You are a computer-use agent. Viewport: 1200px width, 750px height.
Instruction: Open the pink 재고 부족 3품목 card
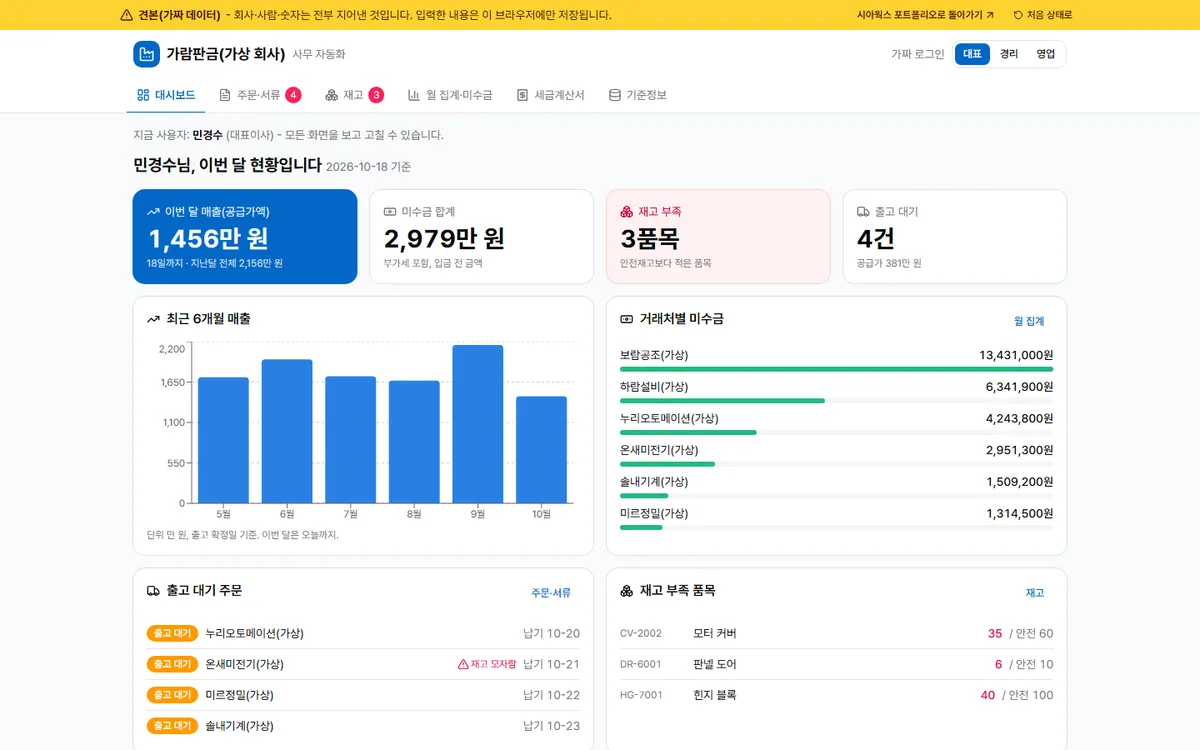(x=718, y=237)
